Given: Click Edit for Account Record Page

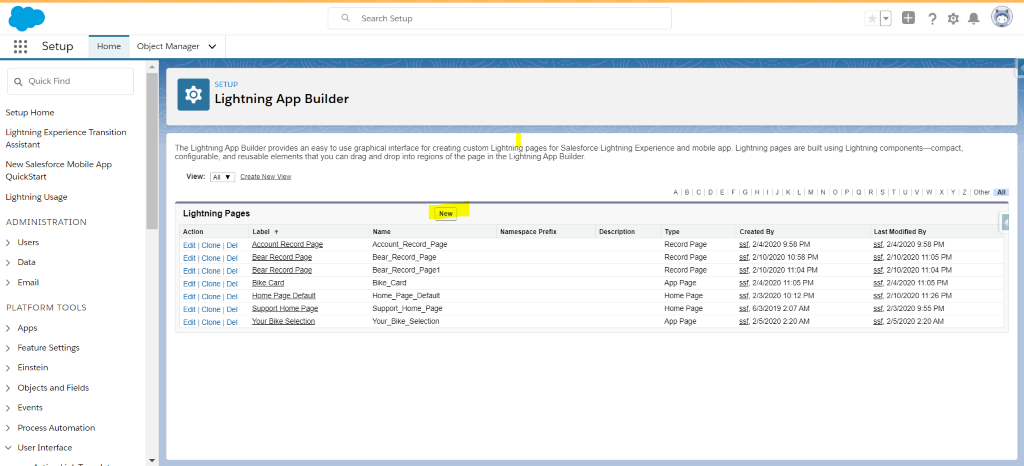Looking at the screenshot, I should click(189, 245).
